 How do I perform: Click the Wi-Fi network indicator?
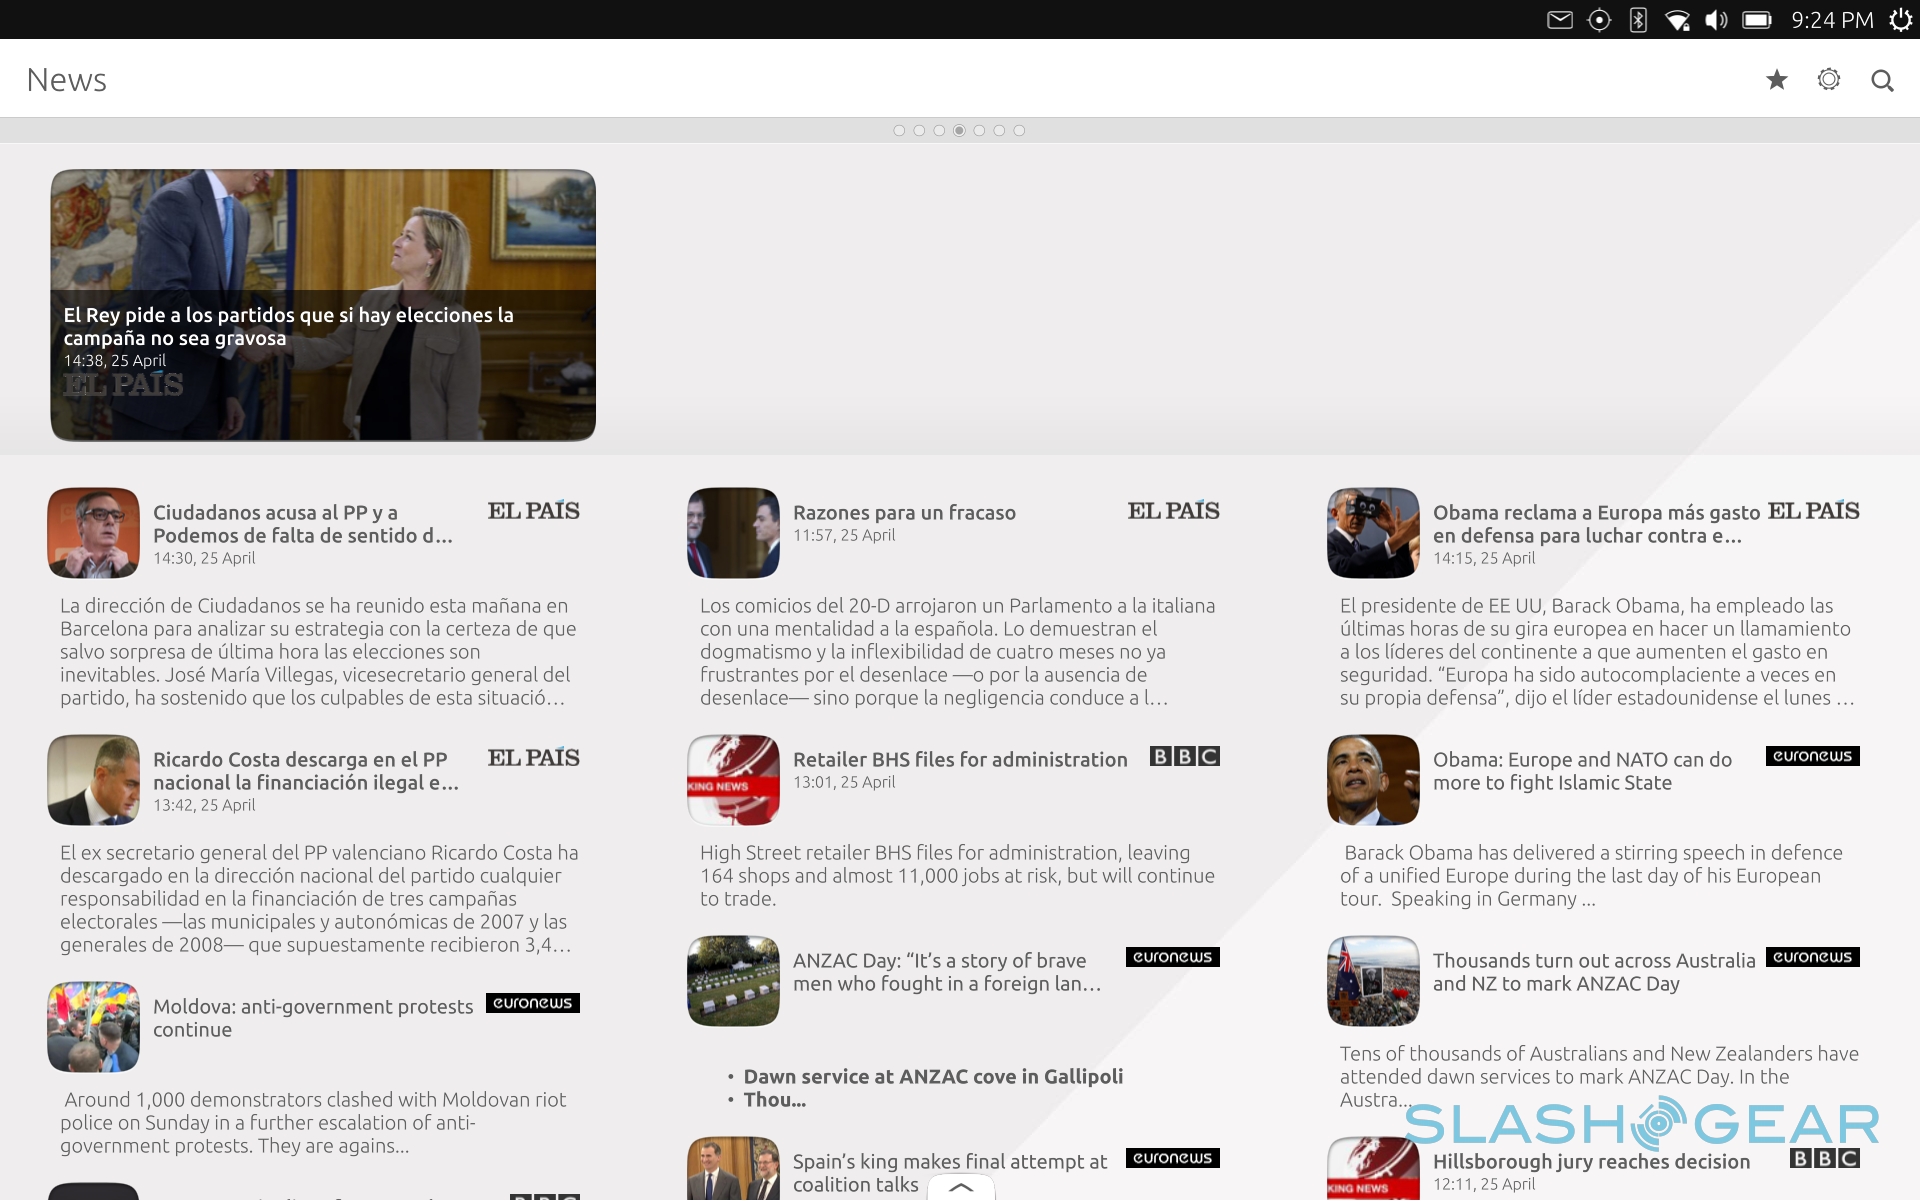(1677, 20)
